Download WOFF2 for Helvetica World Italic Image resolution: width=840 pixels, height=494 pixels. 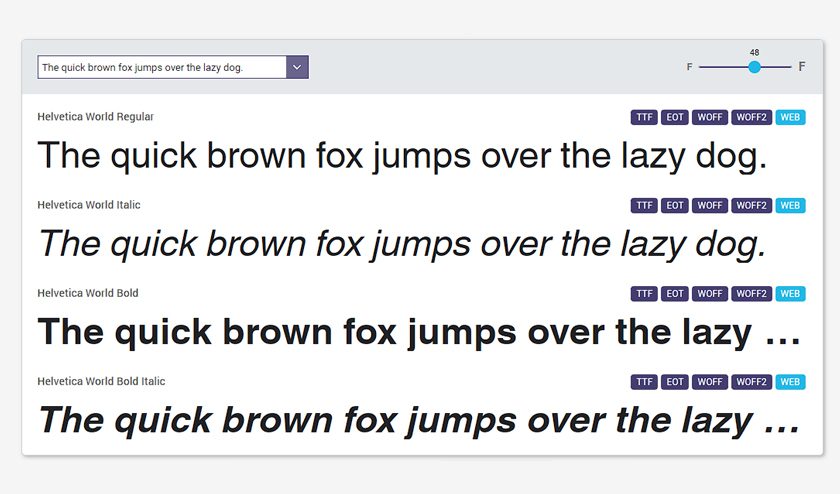752,206
